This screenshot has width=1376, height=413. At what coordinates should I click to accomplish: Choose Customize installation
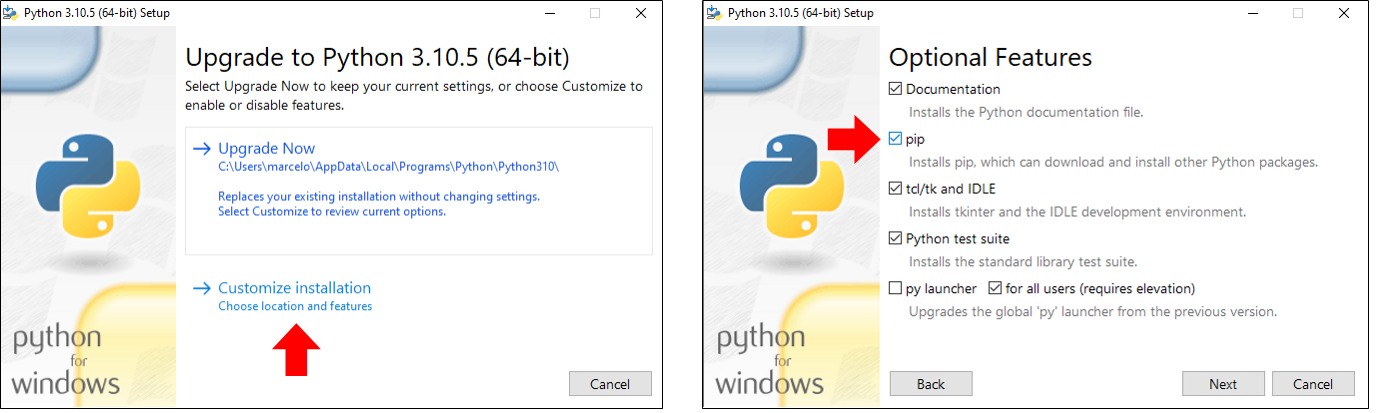click(294, 288)
